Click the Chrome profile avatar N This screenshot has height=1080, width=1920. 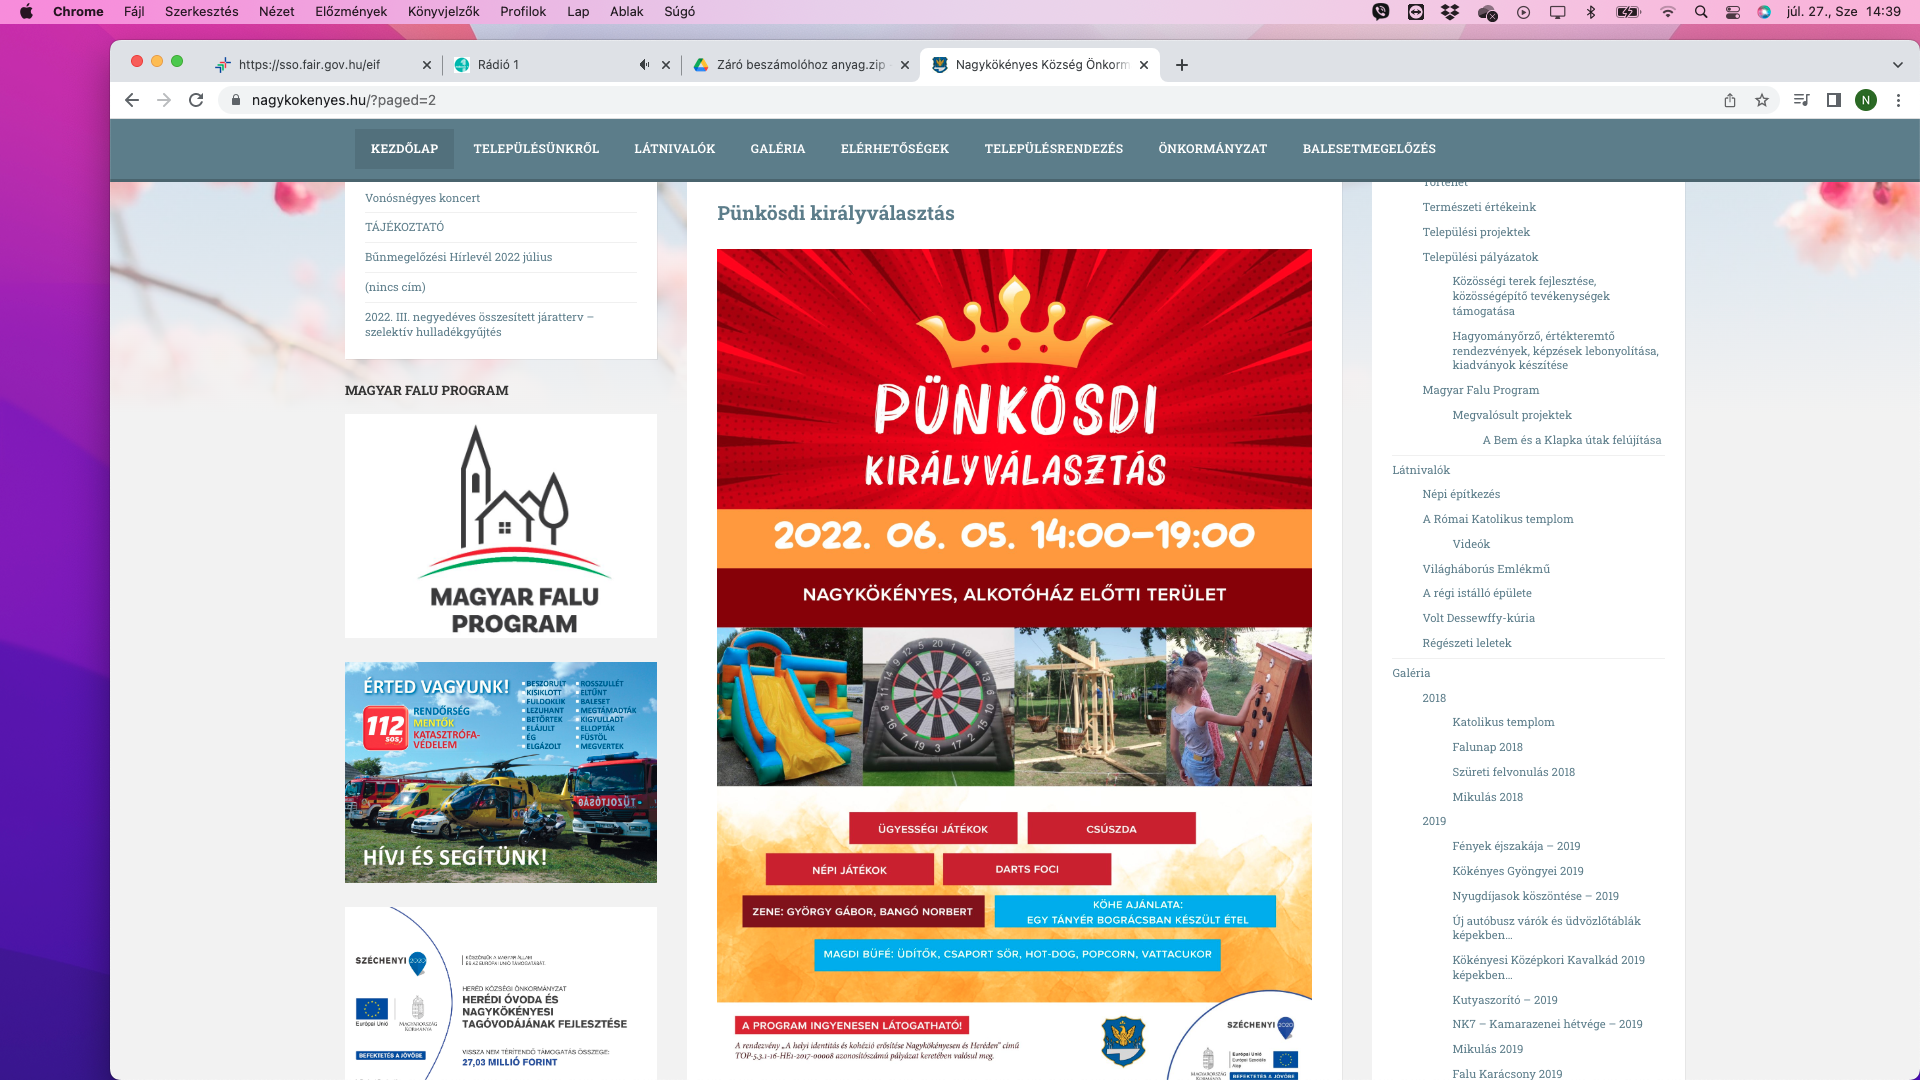(1866, 100)
